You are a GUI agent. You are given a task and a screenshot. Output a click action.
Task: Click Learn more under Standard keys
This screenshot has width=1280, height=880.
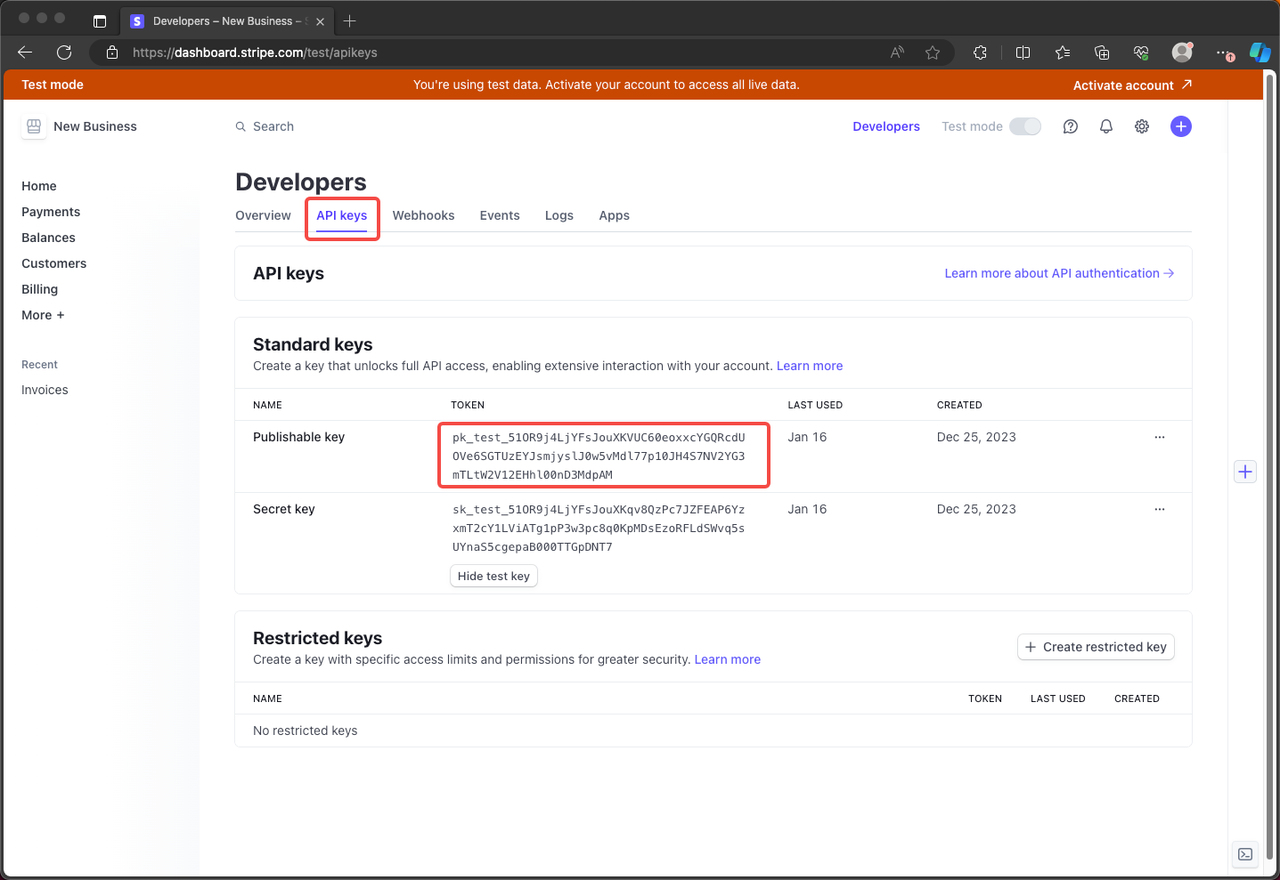click(810, 366)
